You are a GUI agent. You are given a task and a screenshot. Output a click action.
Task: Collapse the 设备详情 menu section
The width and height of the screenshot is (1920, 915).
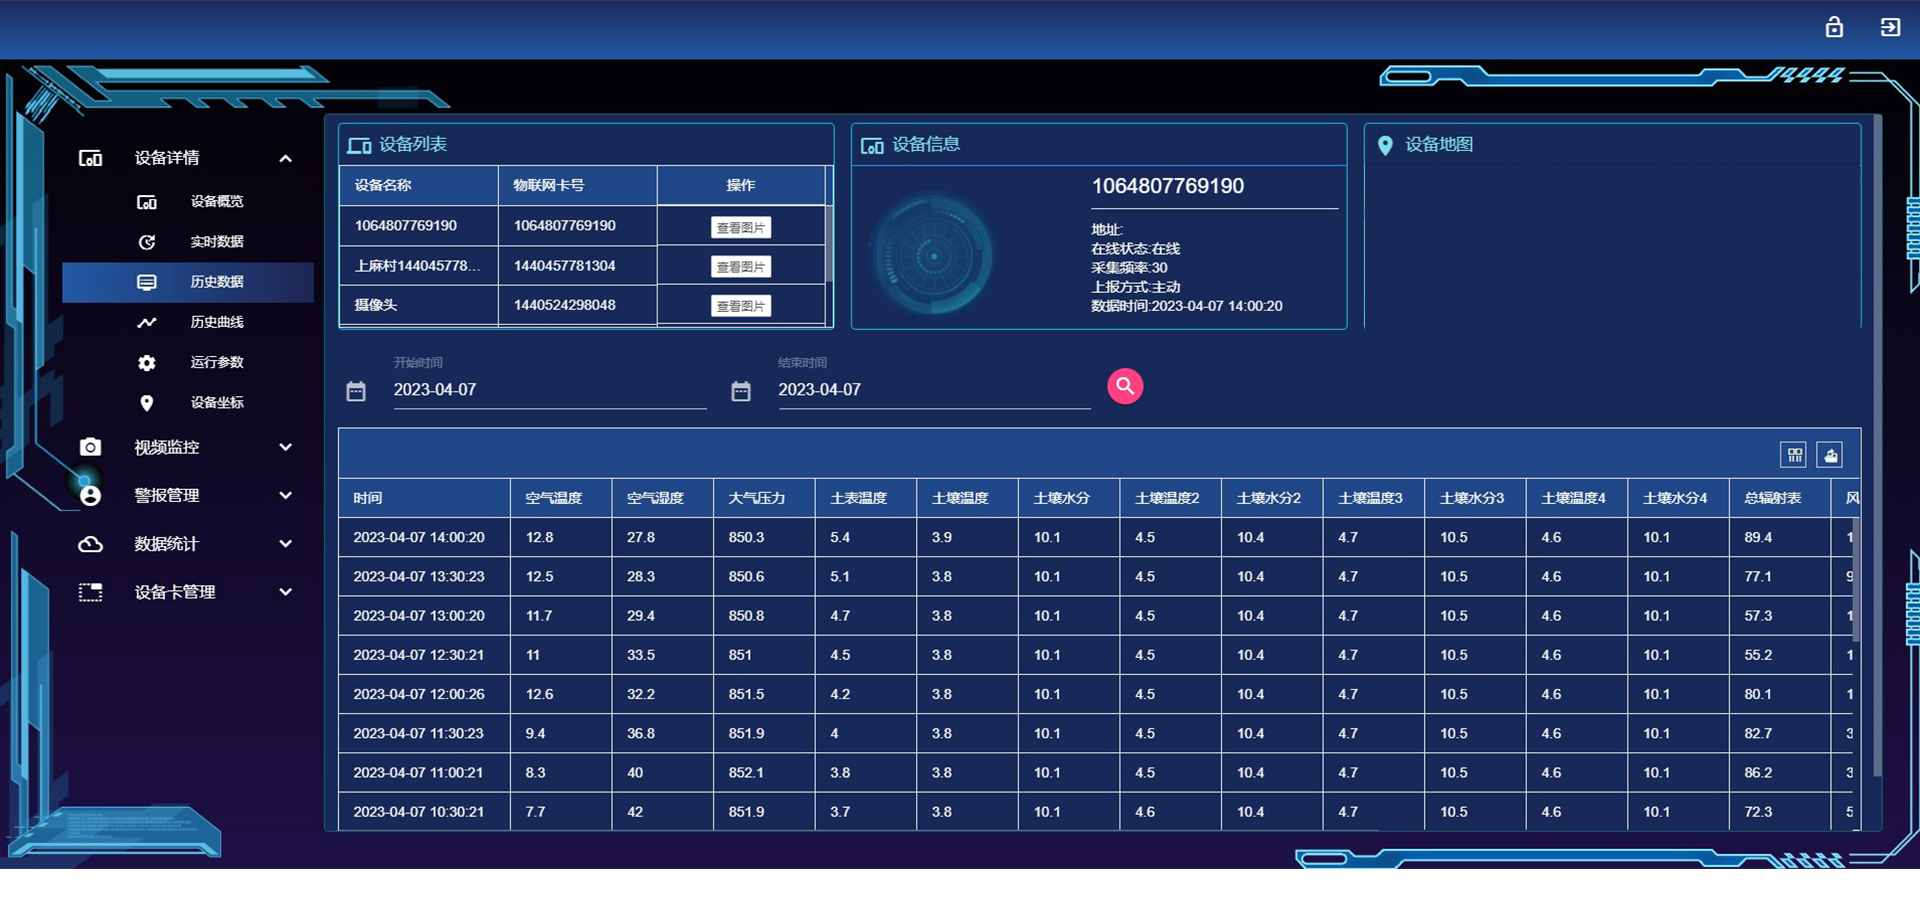[x=286, y=158]
